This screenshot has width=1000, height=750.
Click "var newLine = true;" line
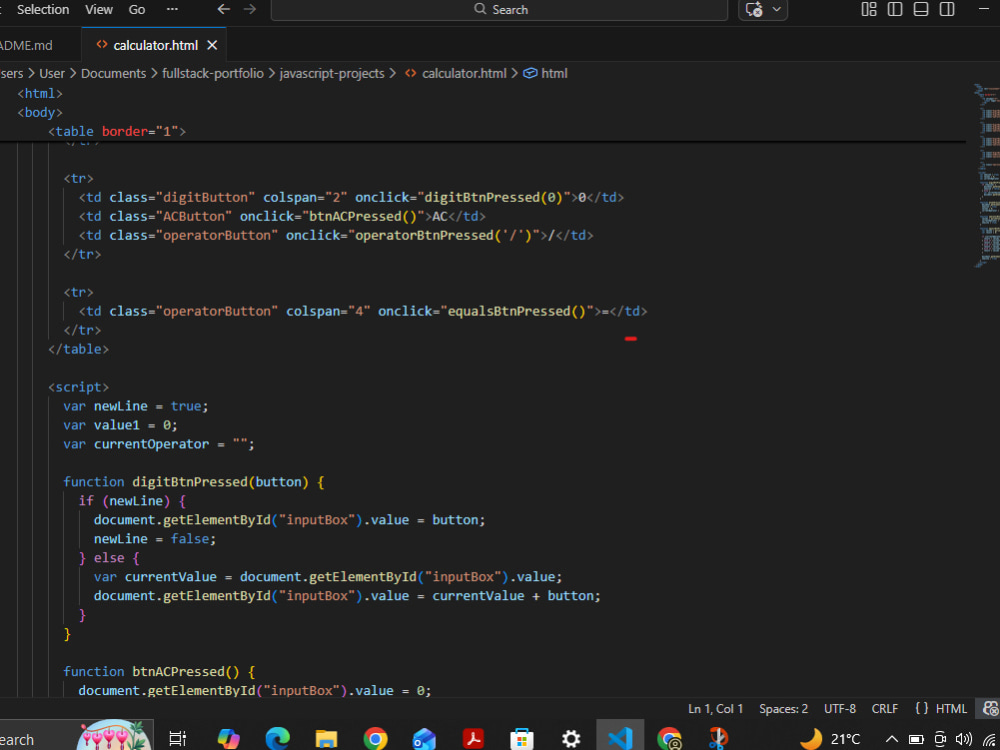[136, 406]
